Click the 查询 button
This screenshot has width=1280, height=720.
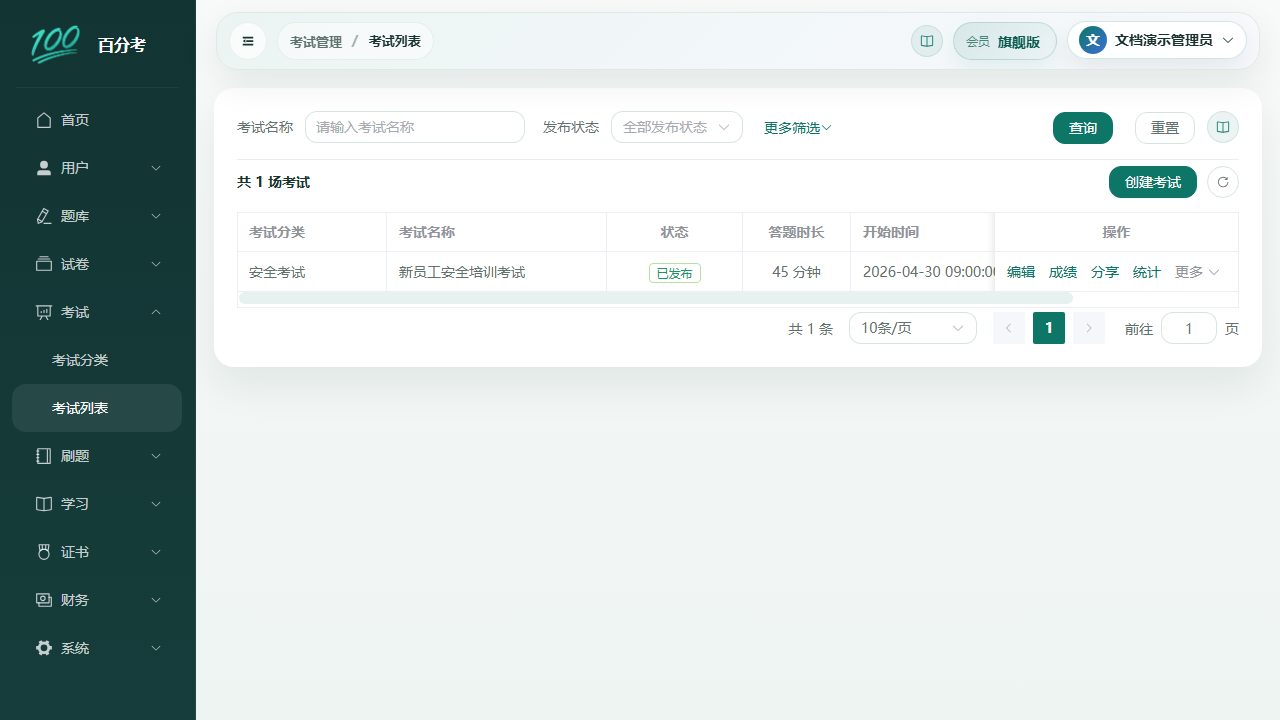[x=1083, y=128]
